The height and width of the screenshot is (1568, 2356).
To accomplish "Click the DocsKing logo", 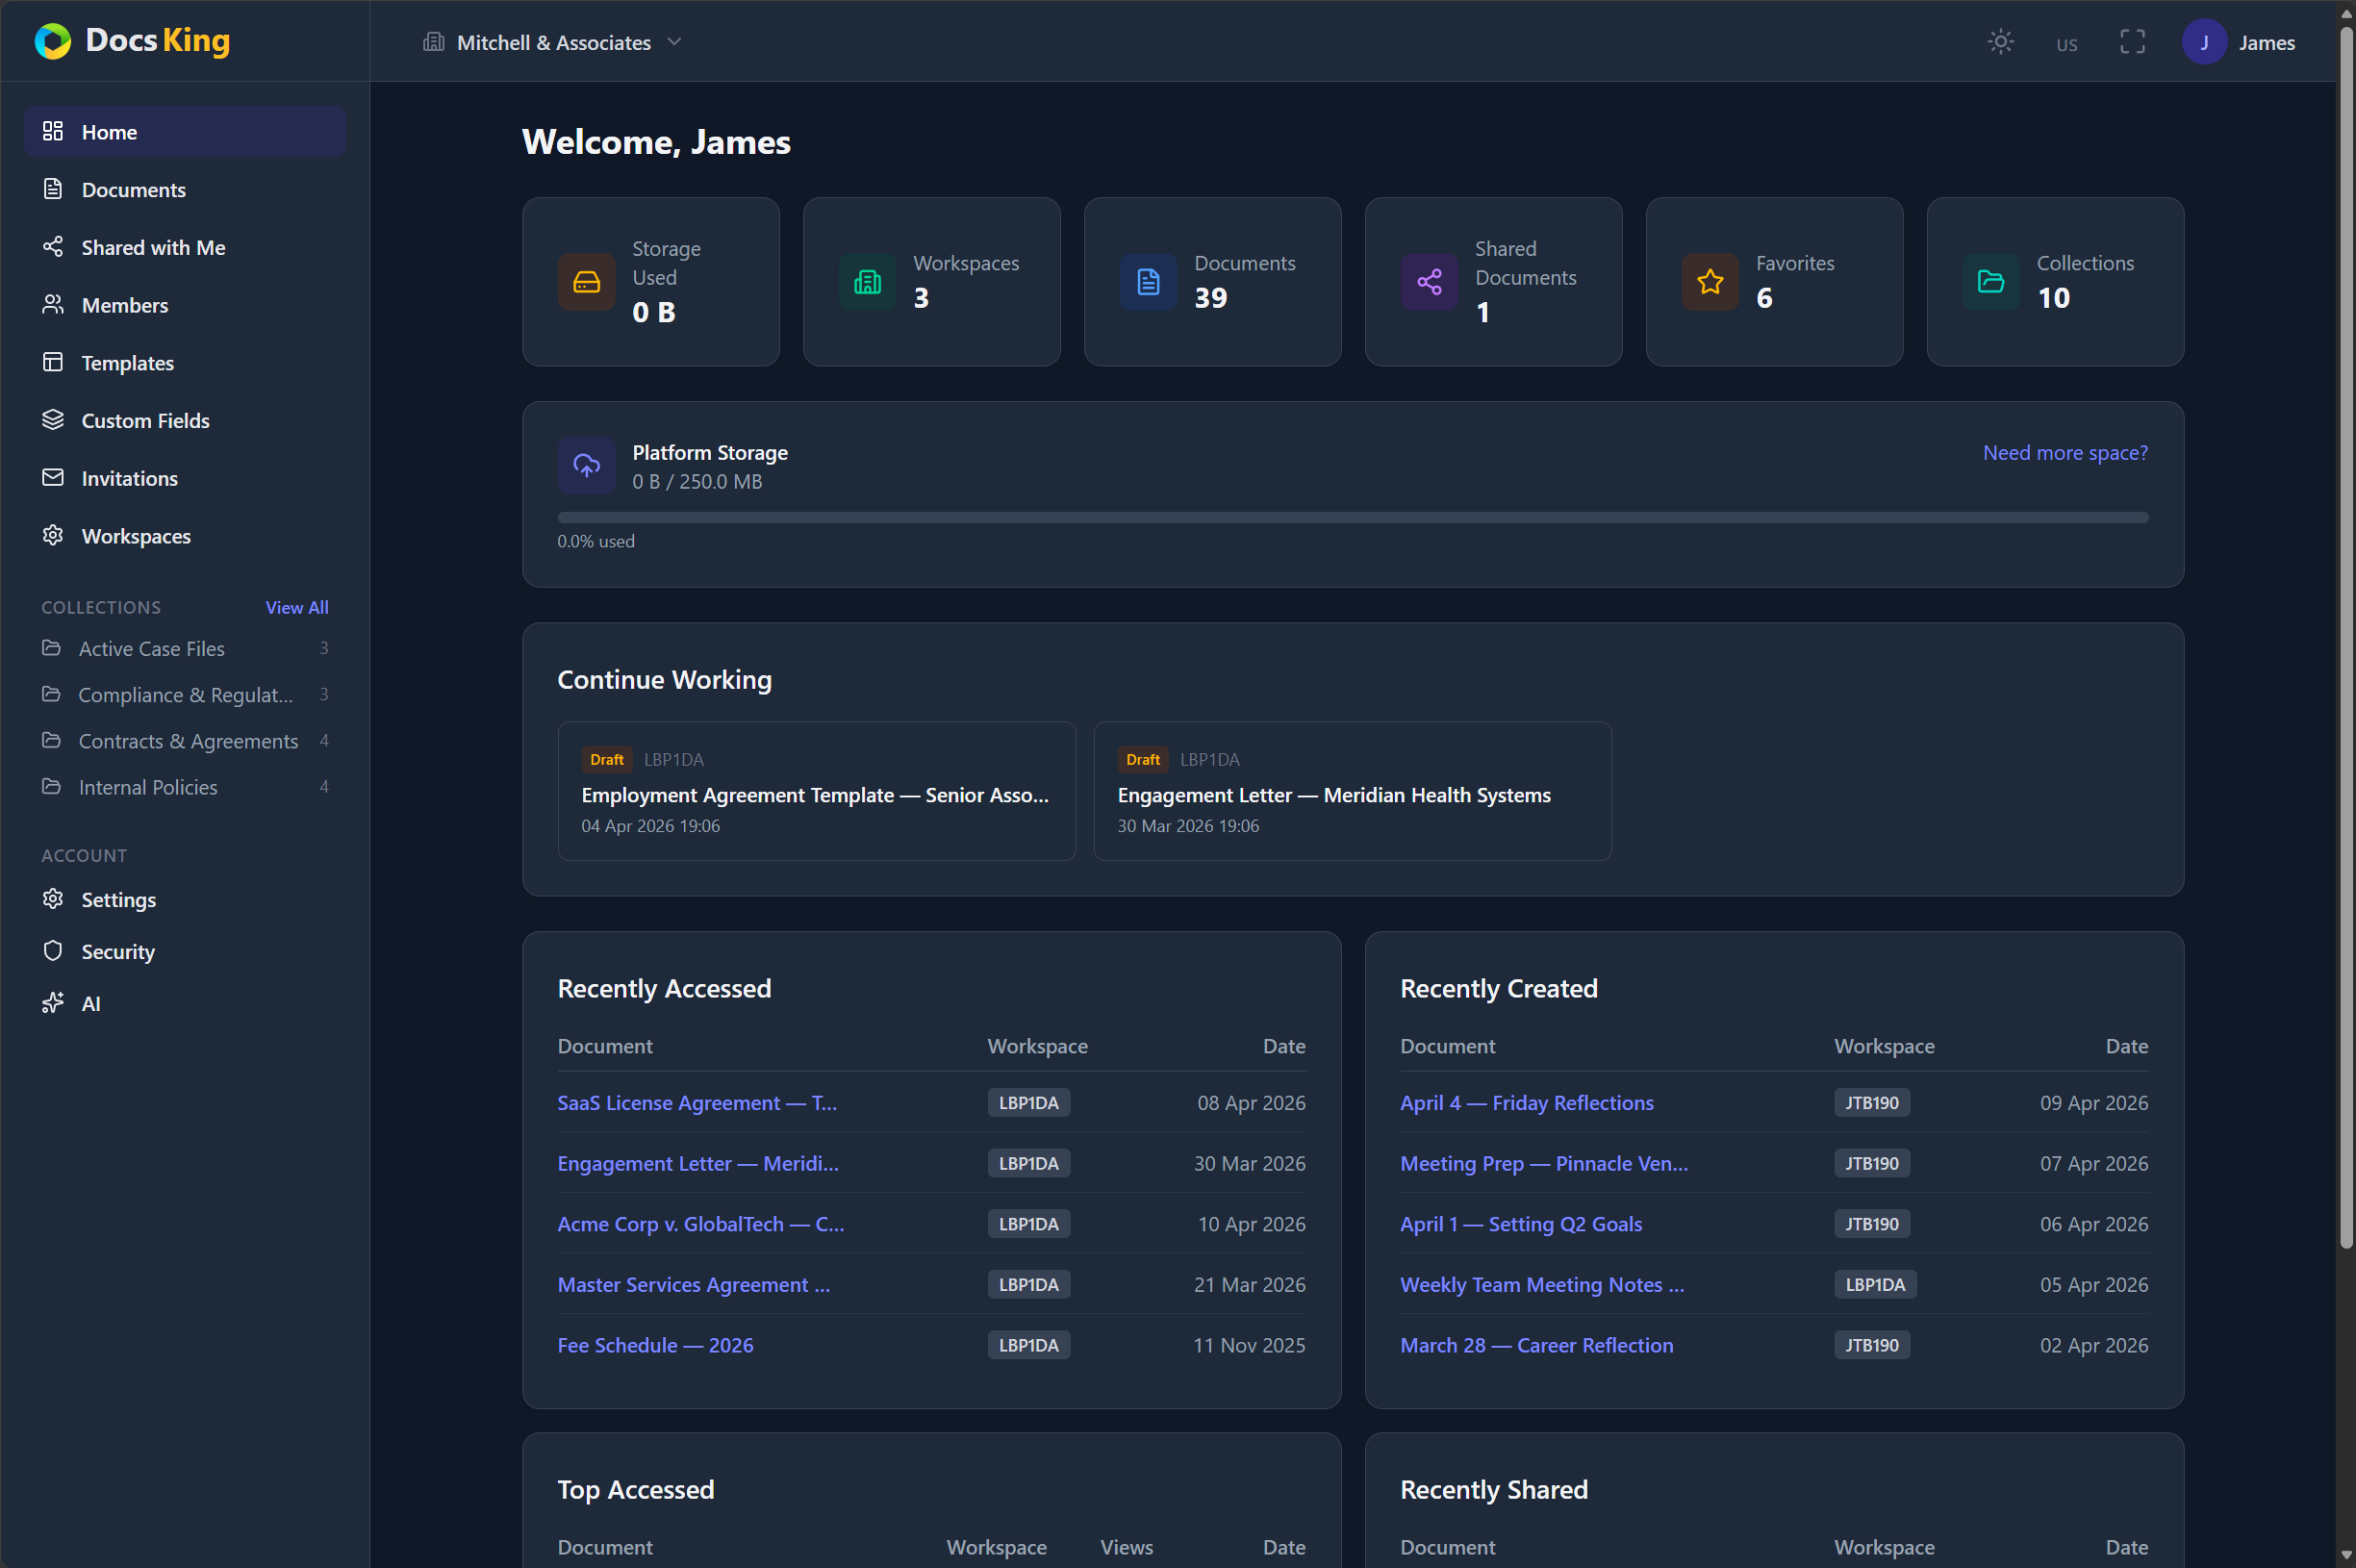I will [131, 41].
